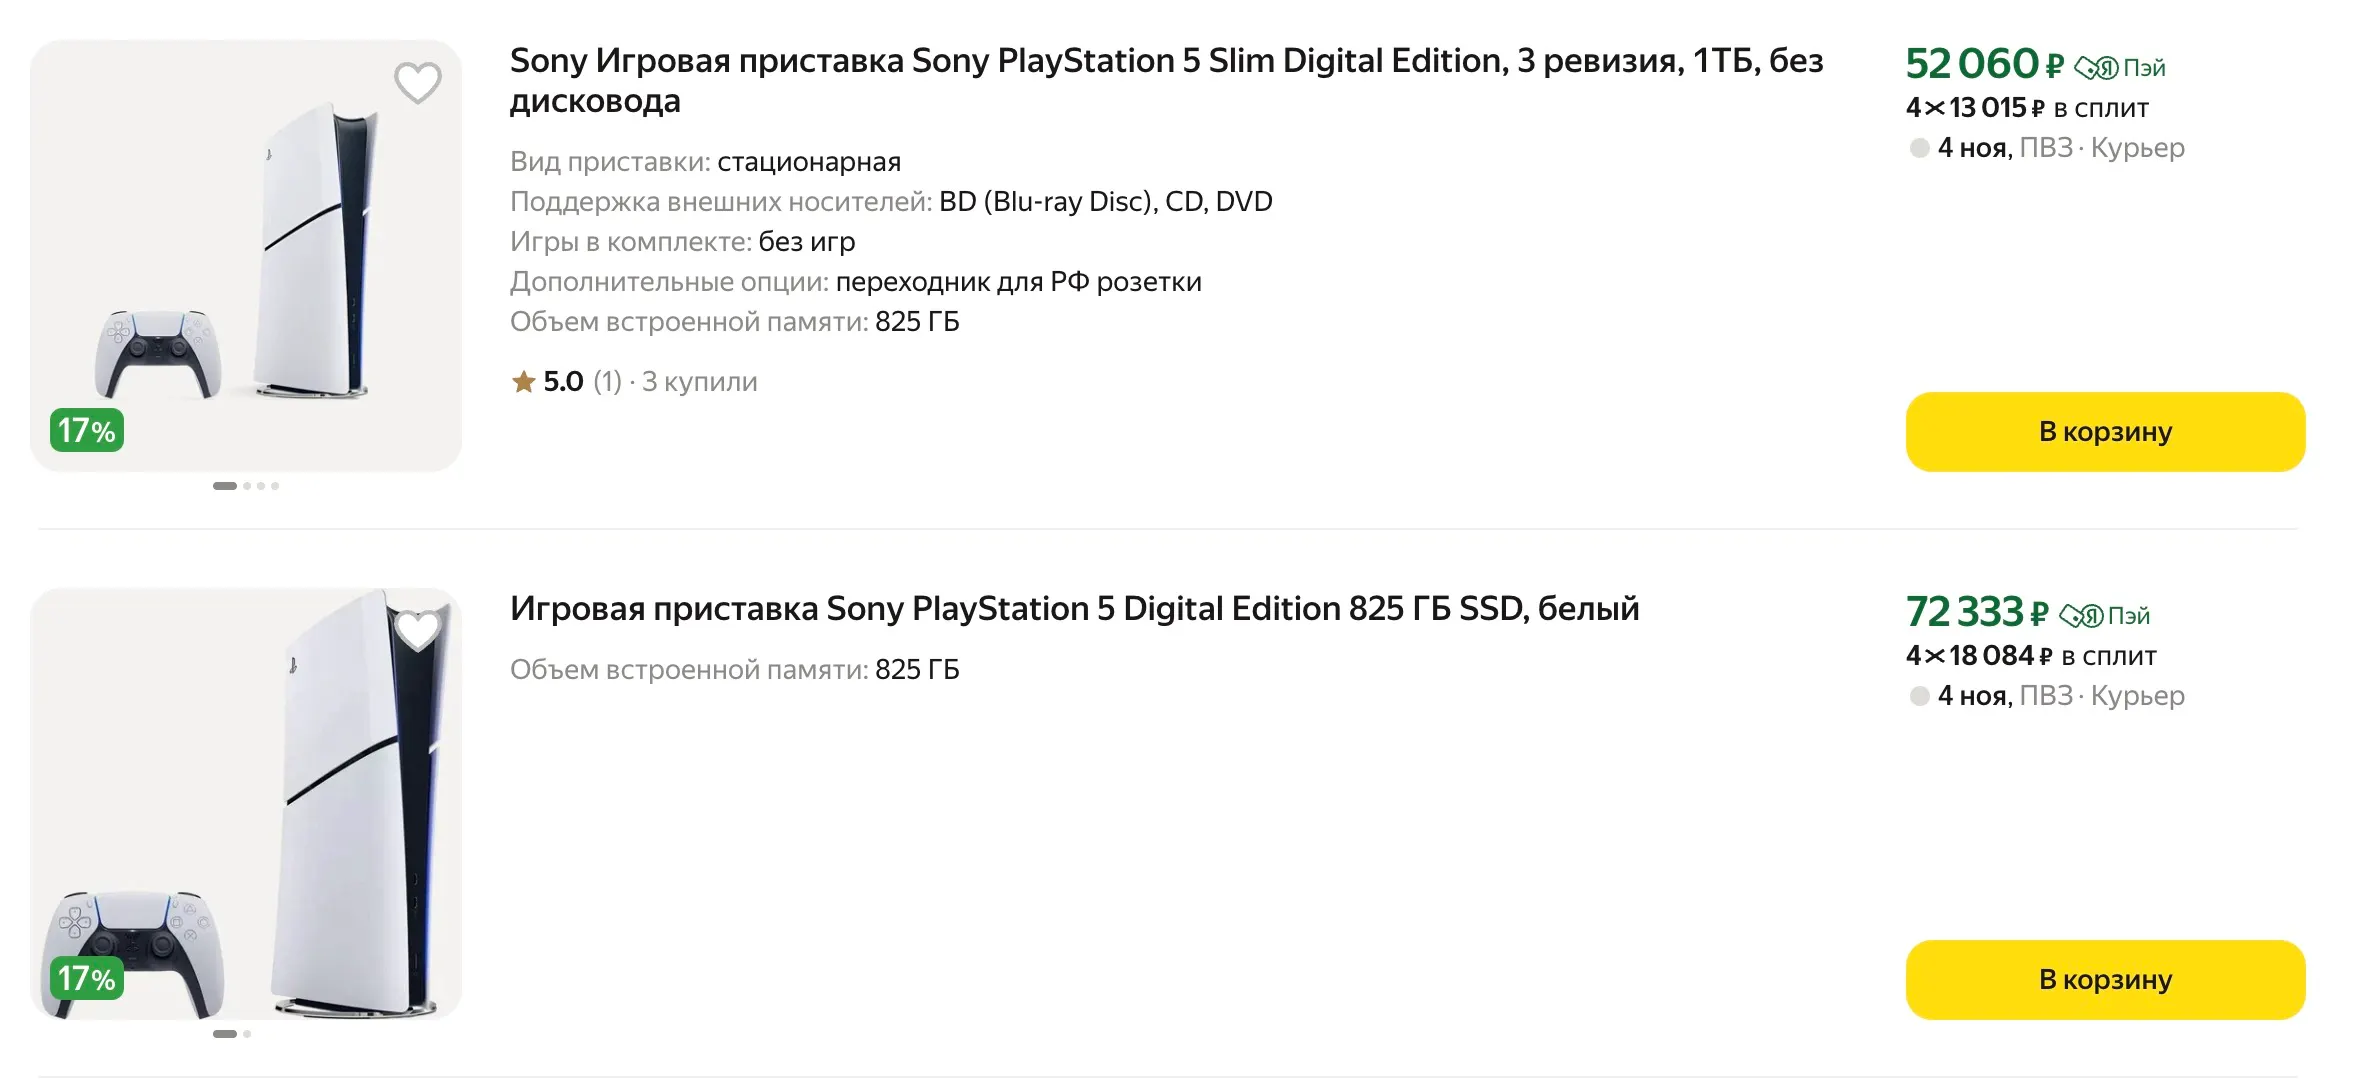Click '4×13 015 ₽ в сплит' installment offer
The width and height of the screenshot is (2368, 1086).
[2027, 108]
